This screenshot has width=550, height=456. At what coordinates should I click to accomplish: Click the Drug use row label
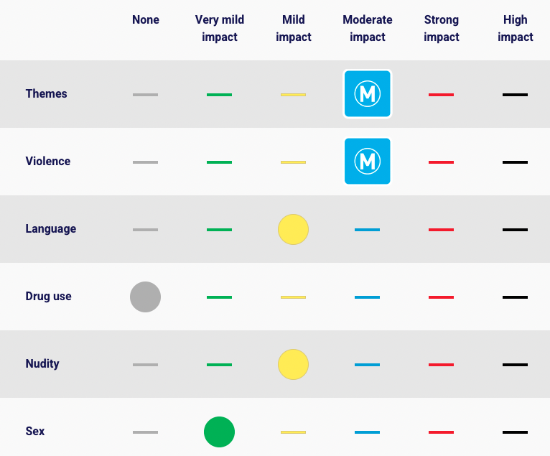(48, 296)
